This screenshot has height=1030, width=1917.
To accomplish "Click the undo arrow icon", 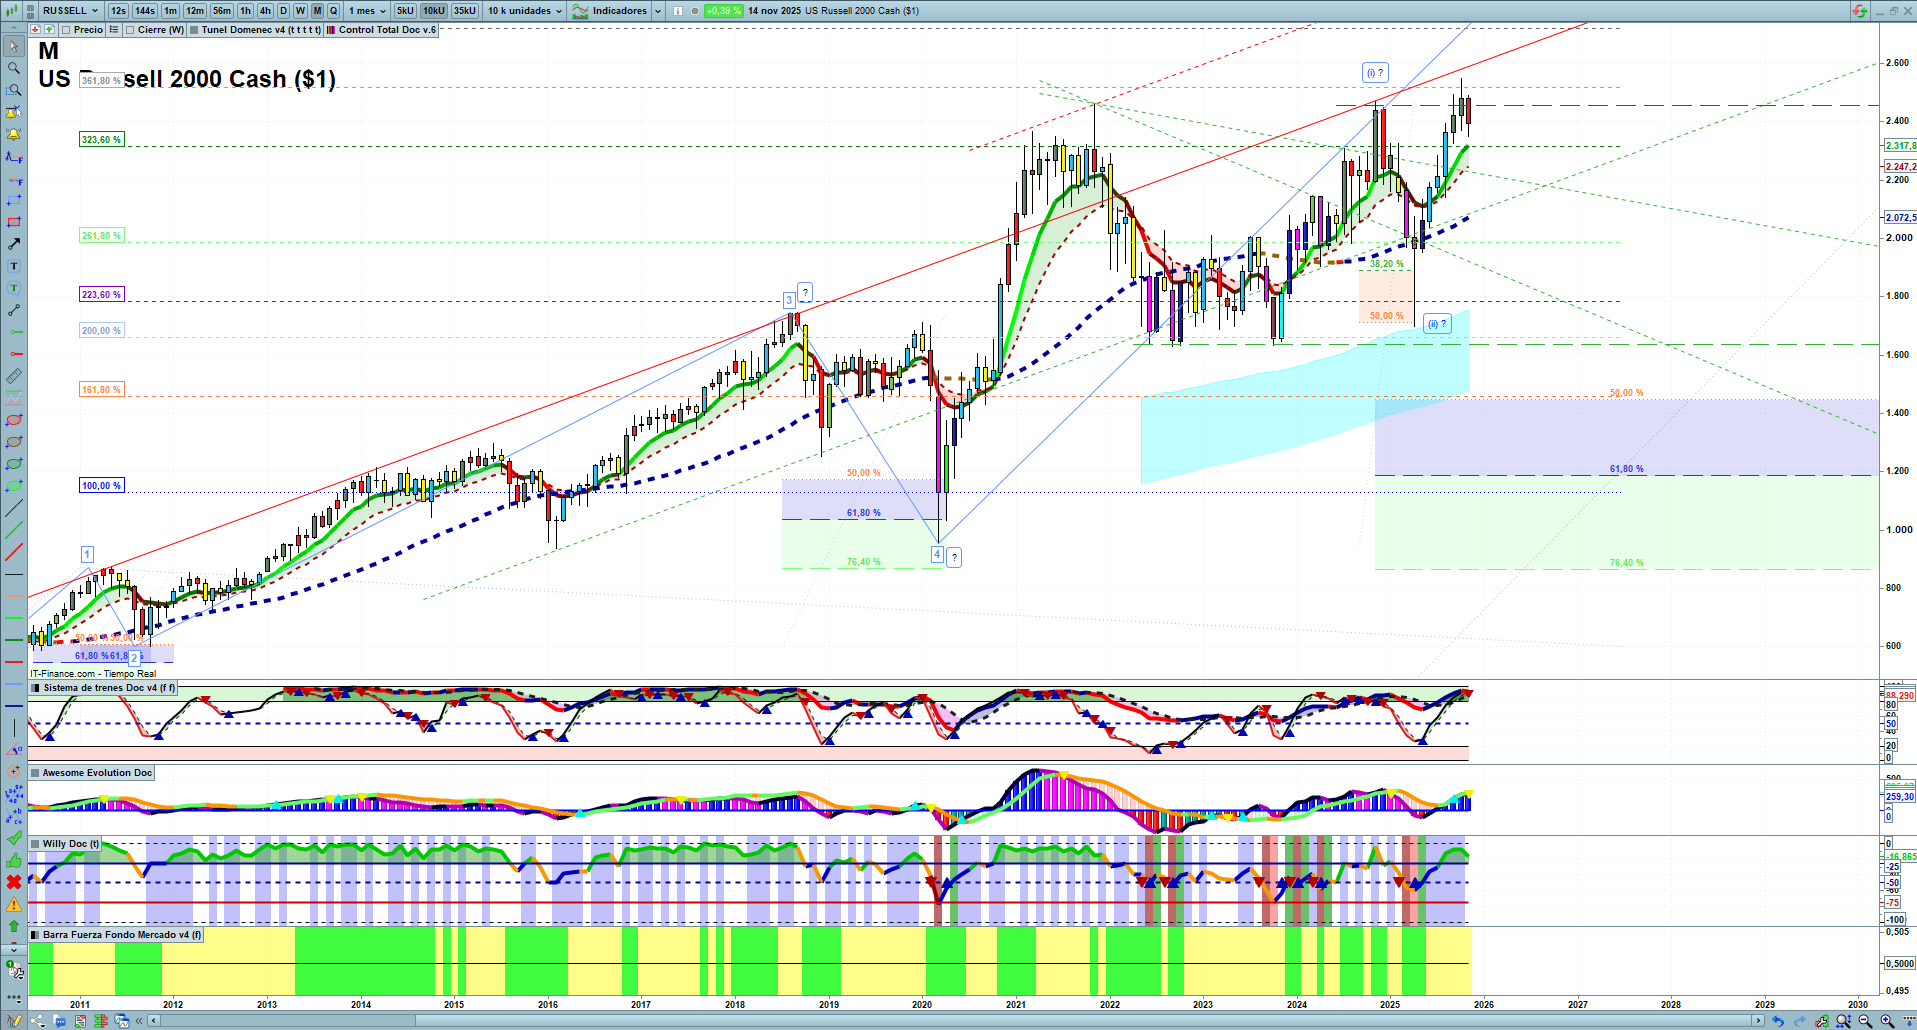I will pos(1778,1021).
